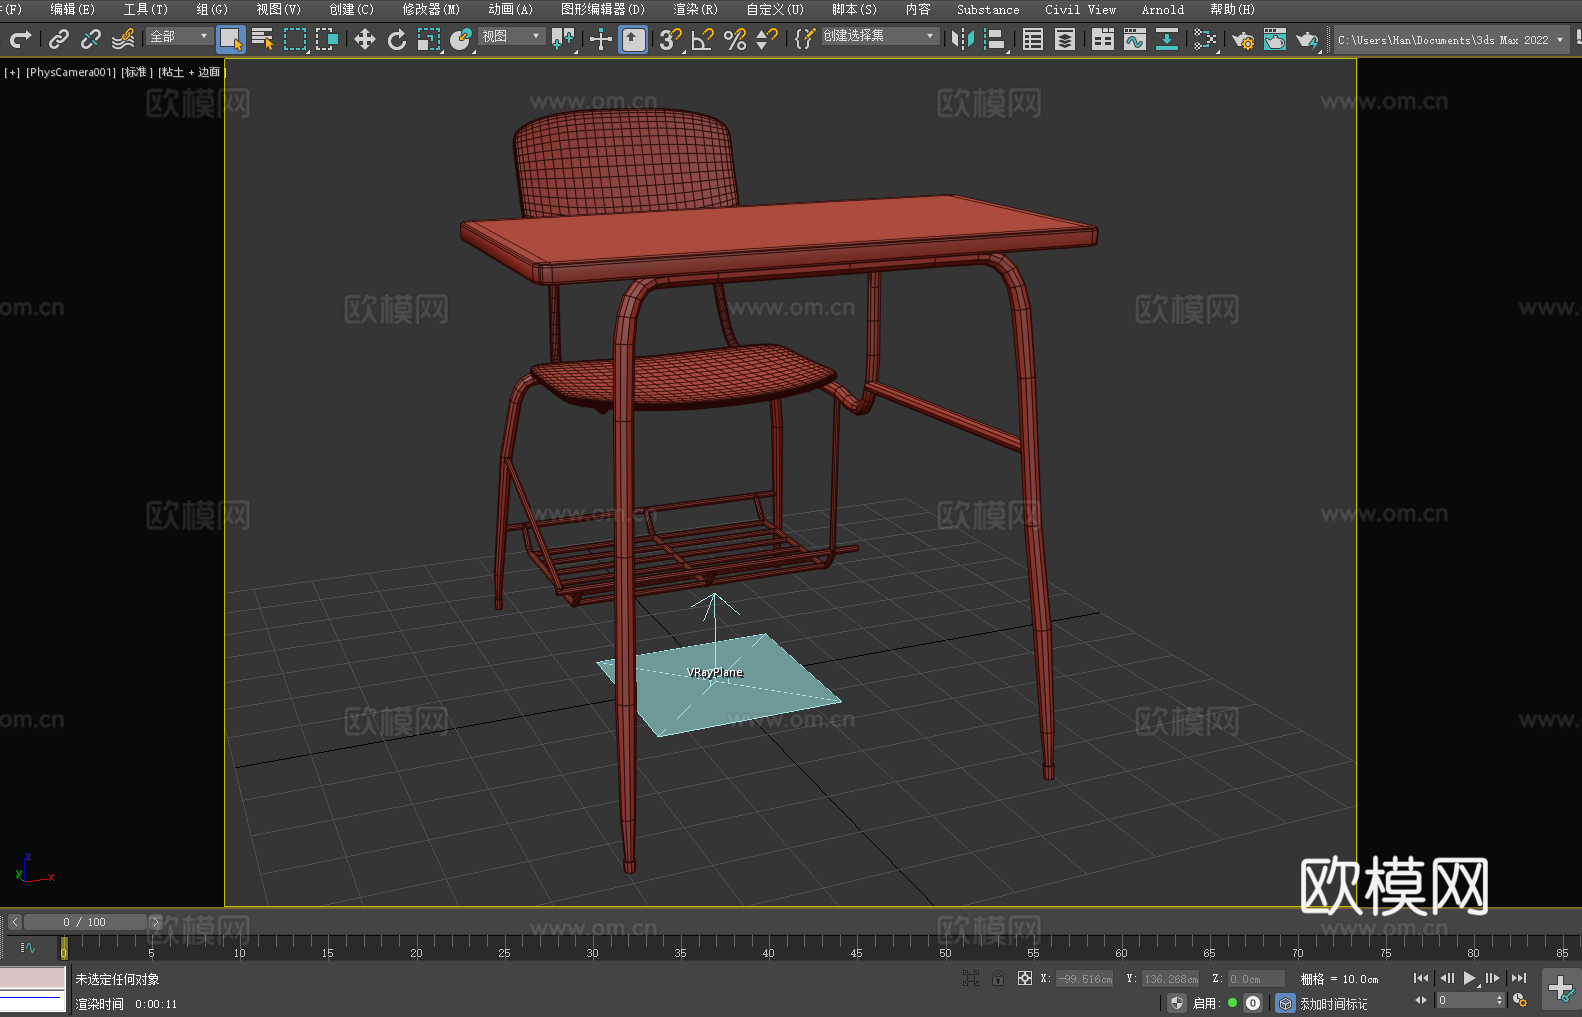This screenshot has height=1017, width=1582.
Task: Open the 编辑(E) menu
Action: (72, 9)
